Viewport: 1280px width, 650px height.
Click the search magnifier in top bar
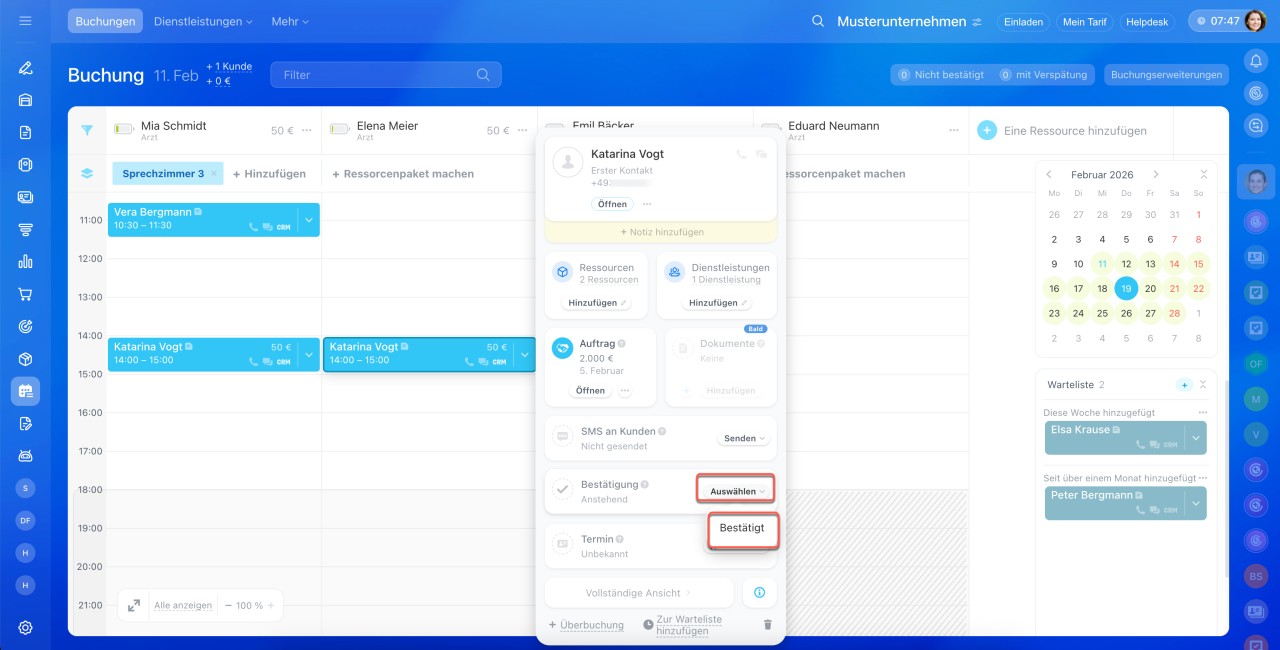point(818,21)
